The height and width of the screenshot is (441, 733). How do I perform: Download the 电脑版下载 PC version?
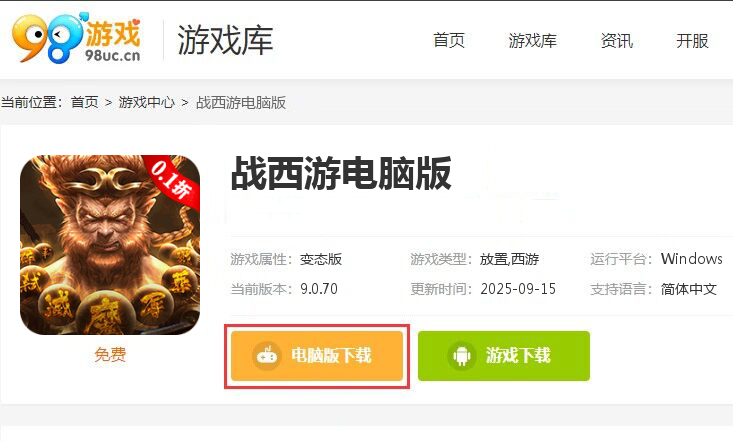(317, 356)
